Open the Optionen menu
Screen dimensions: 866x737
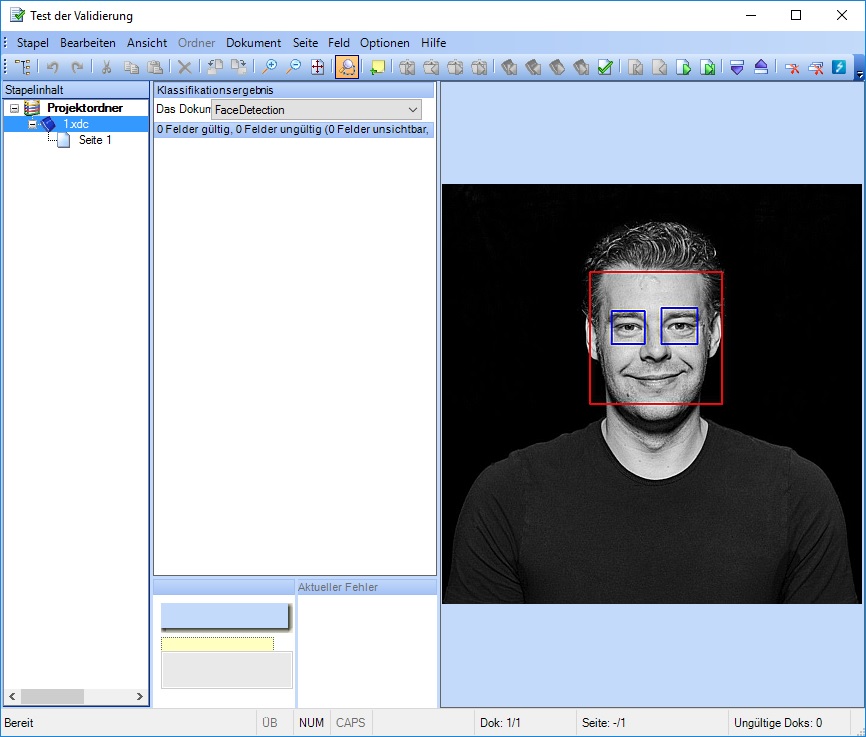click(x=384, y=43)
